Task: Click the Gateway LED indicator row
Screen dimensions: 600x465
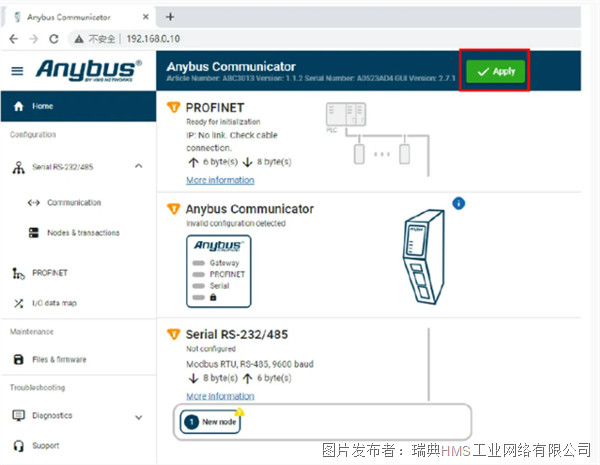Action: click(x=216, y=263)
